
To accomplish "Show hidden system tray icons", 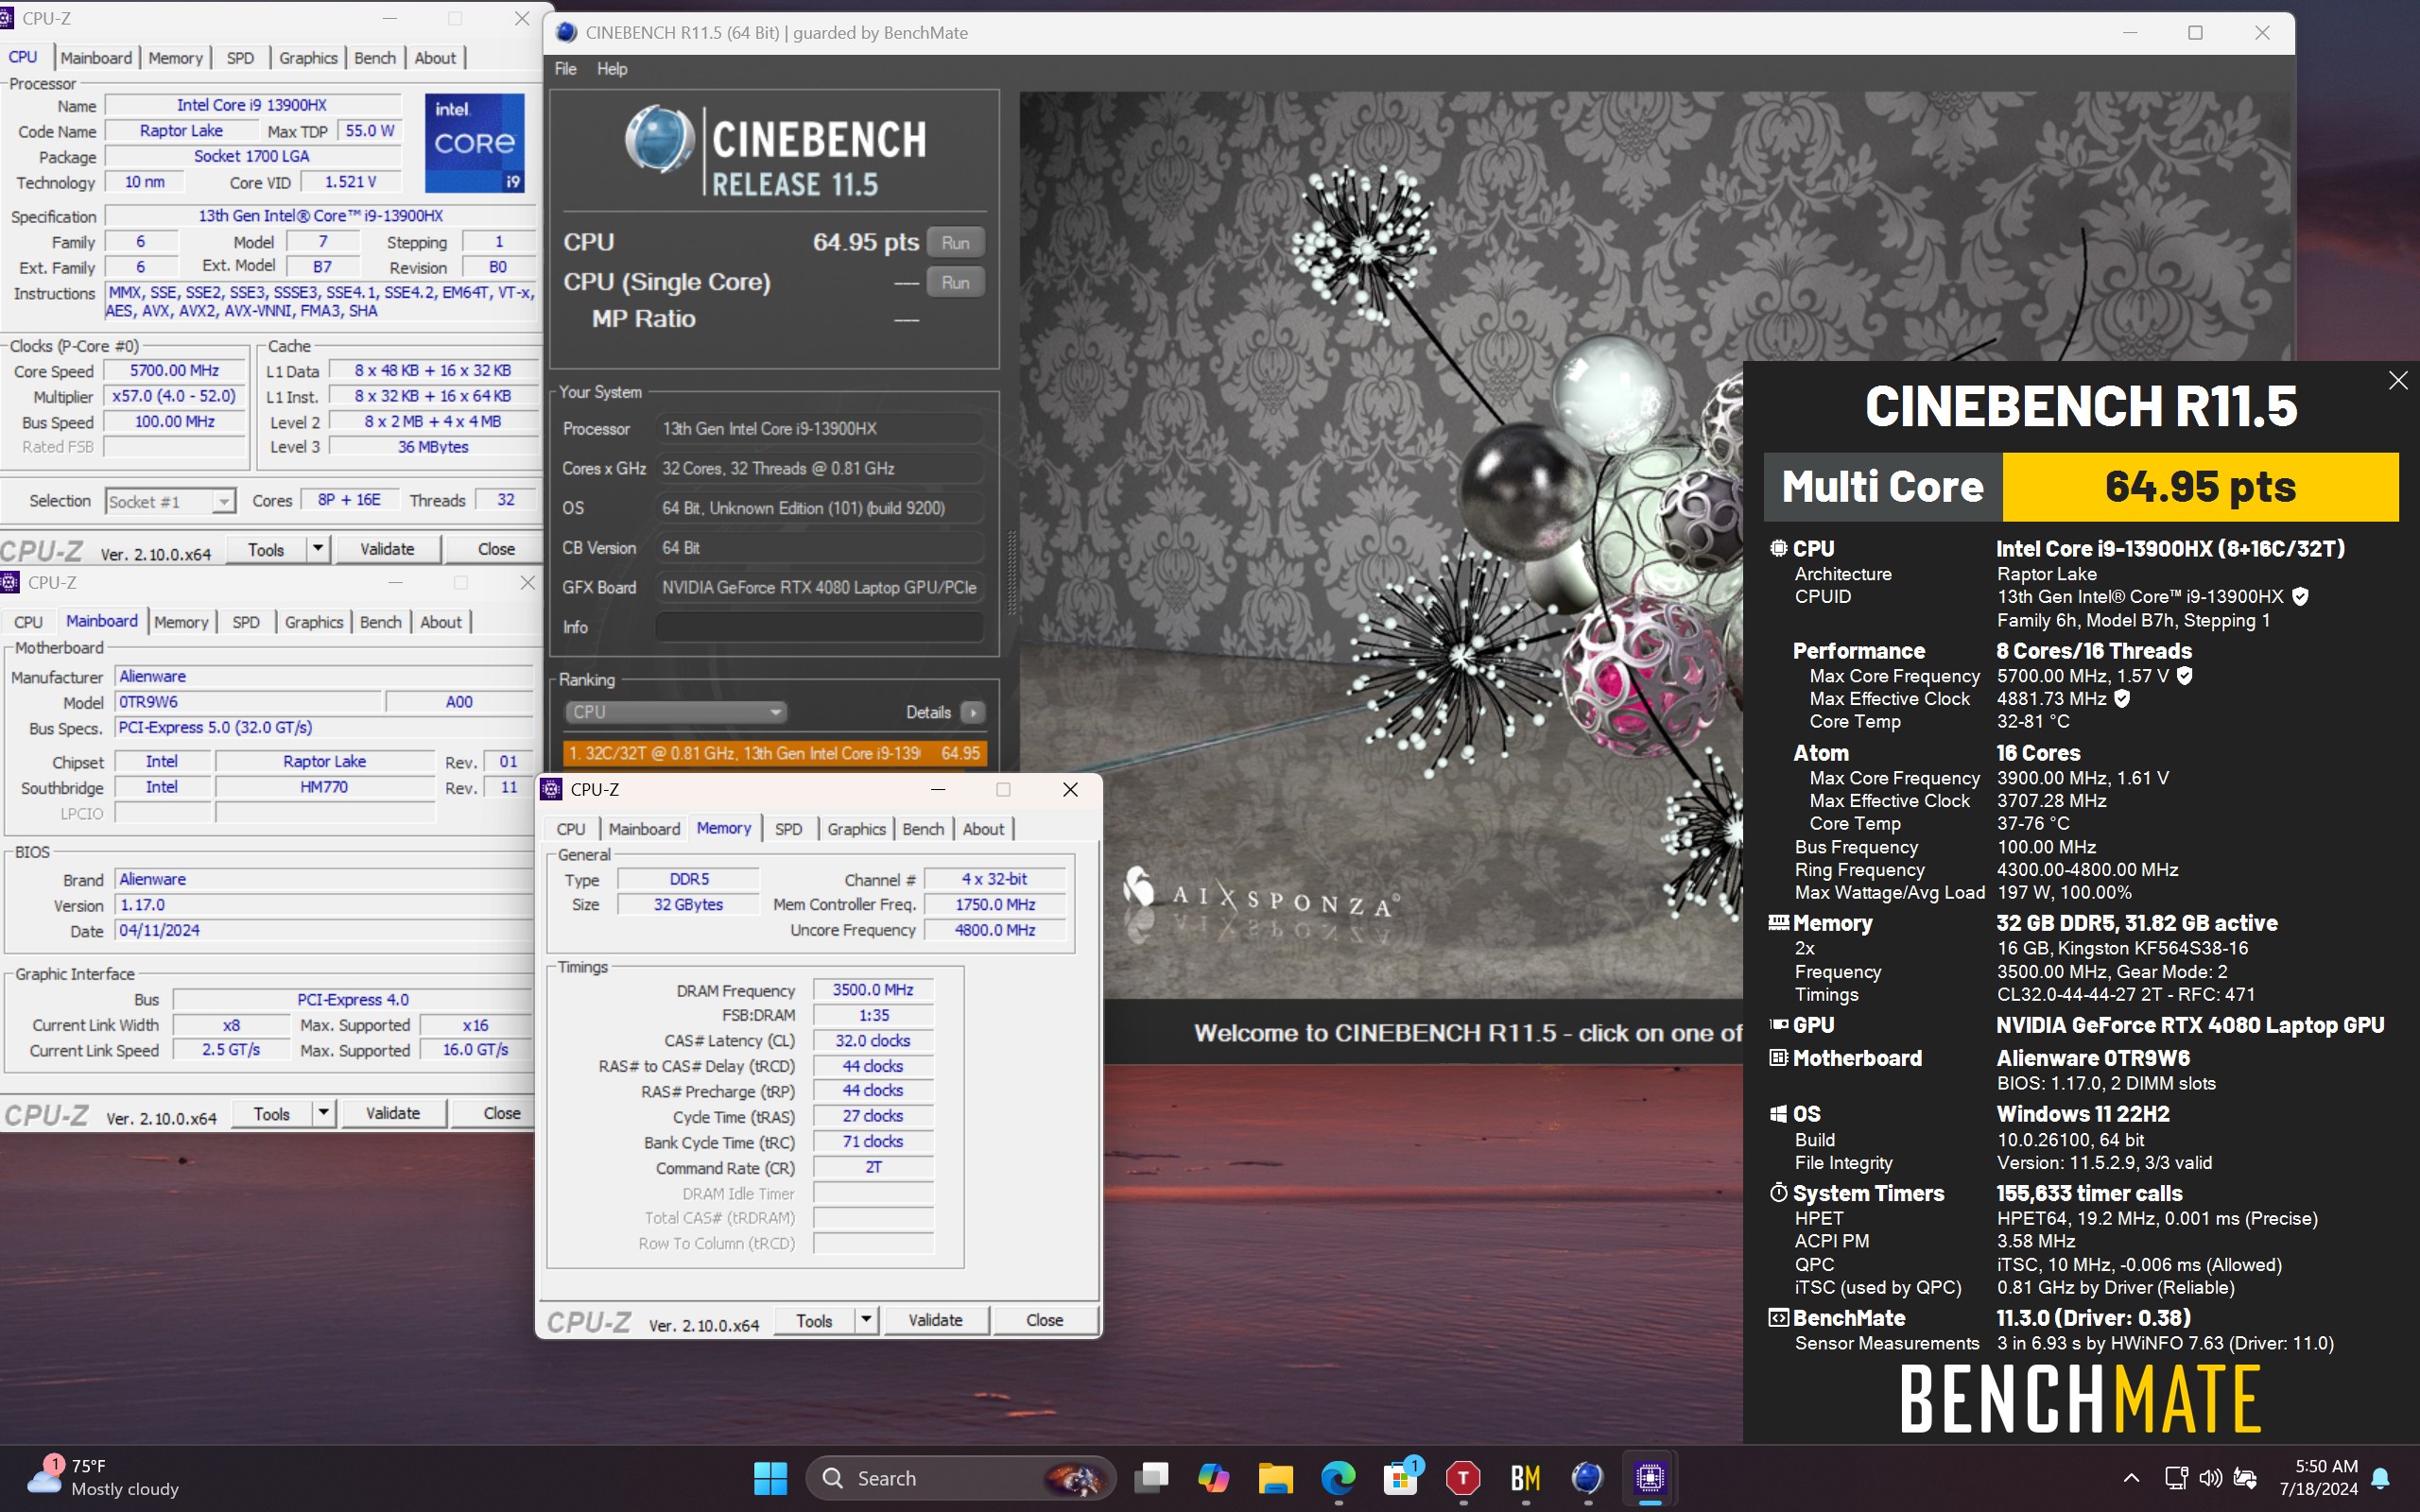I will [x=2131, y=1477].
